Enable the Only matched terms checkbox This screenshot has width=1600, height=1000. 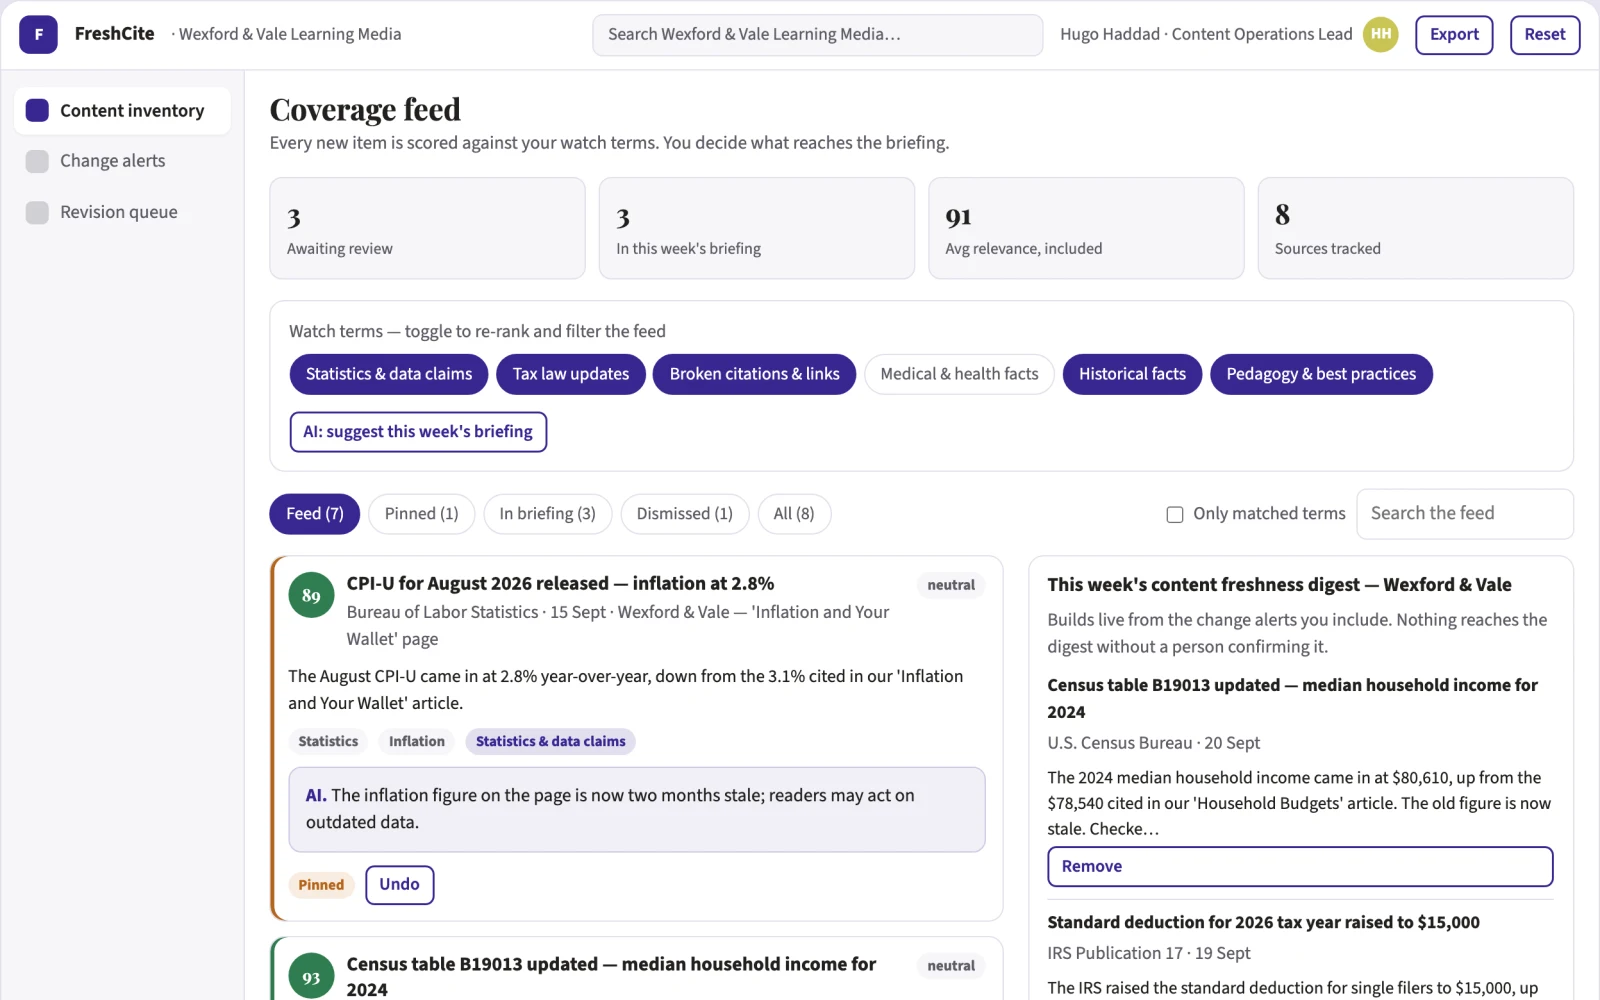coord(1175,514)
